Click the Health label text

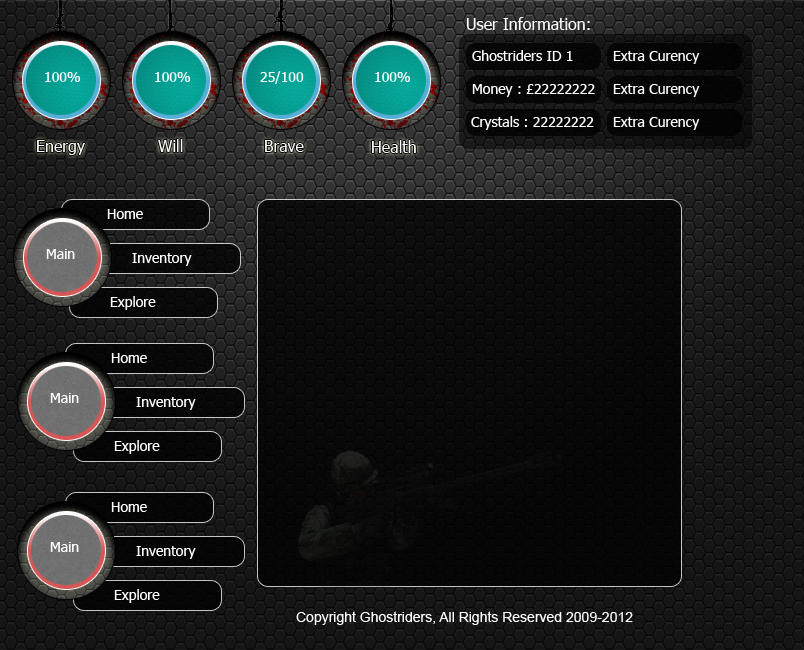pos(394,147)
